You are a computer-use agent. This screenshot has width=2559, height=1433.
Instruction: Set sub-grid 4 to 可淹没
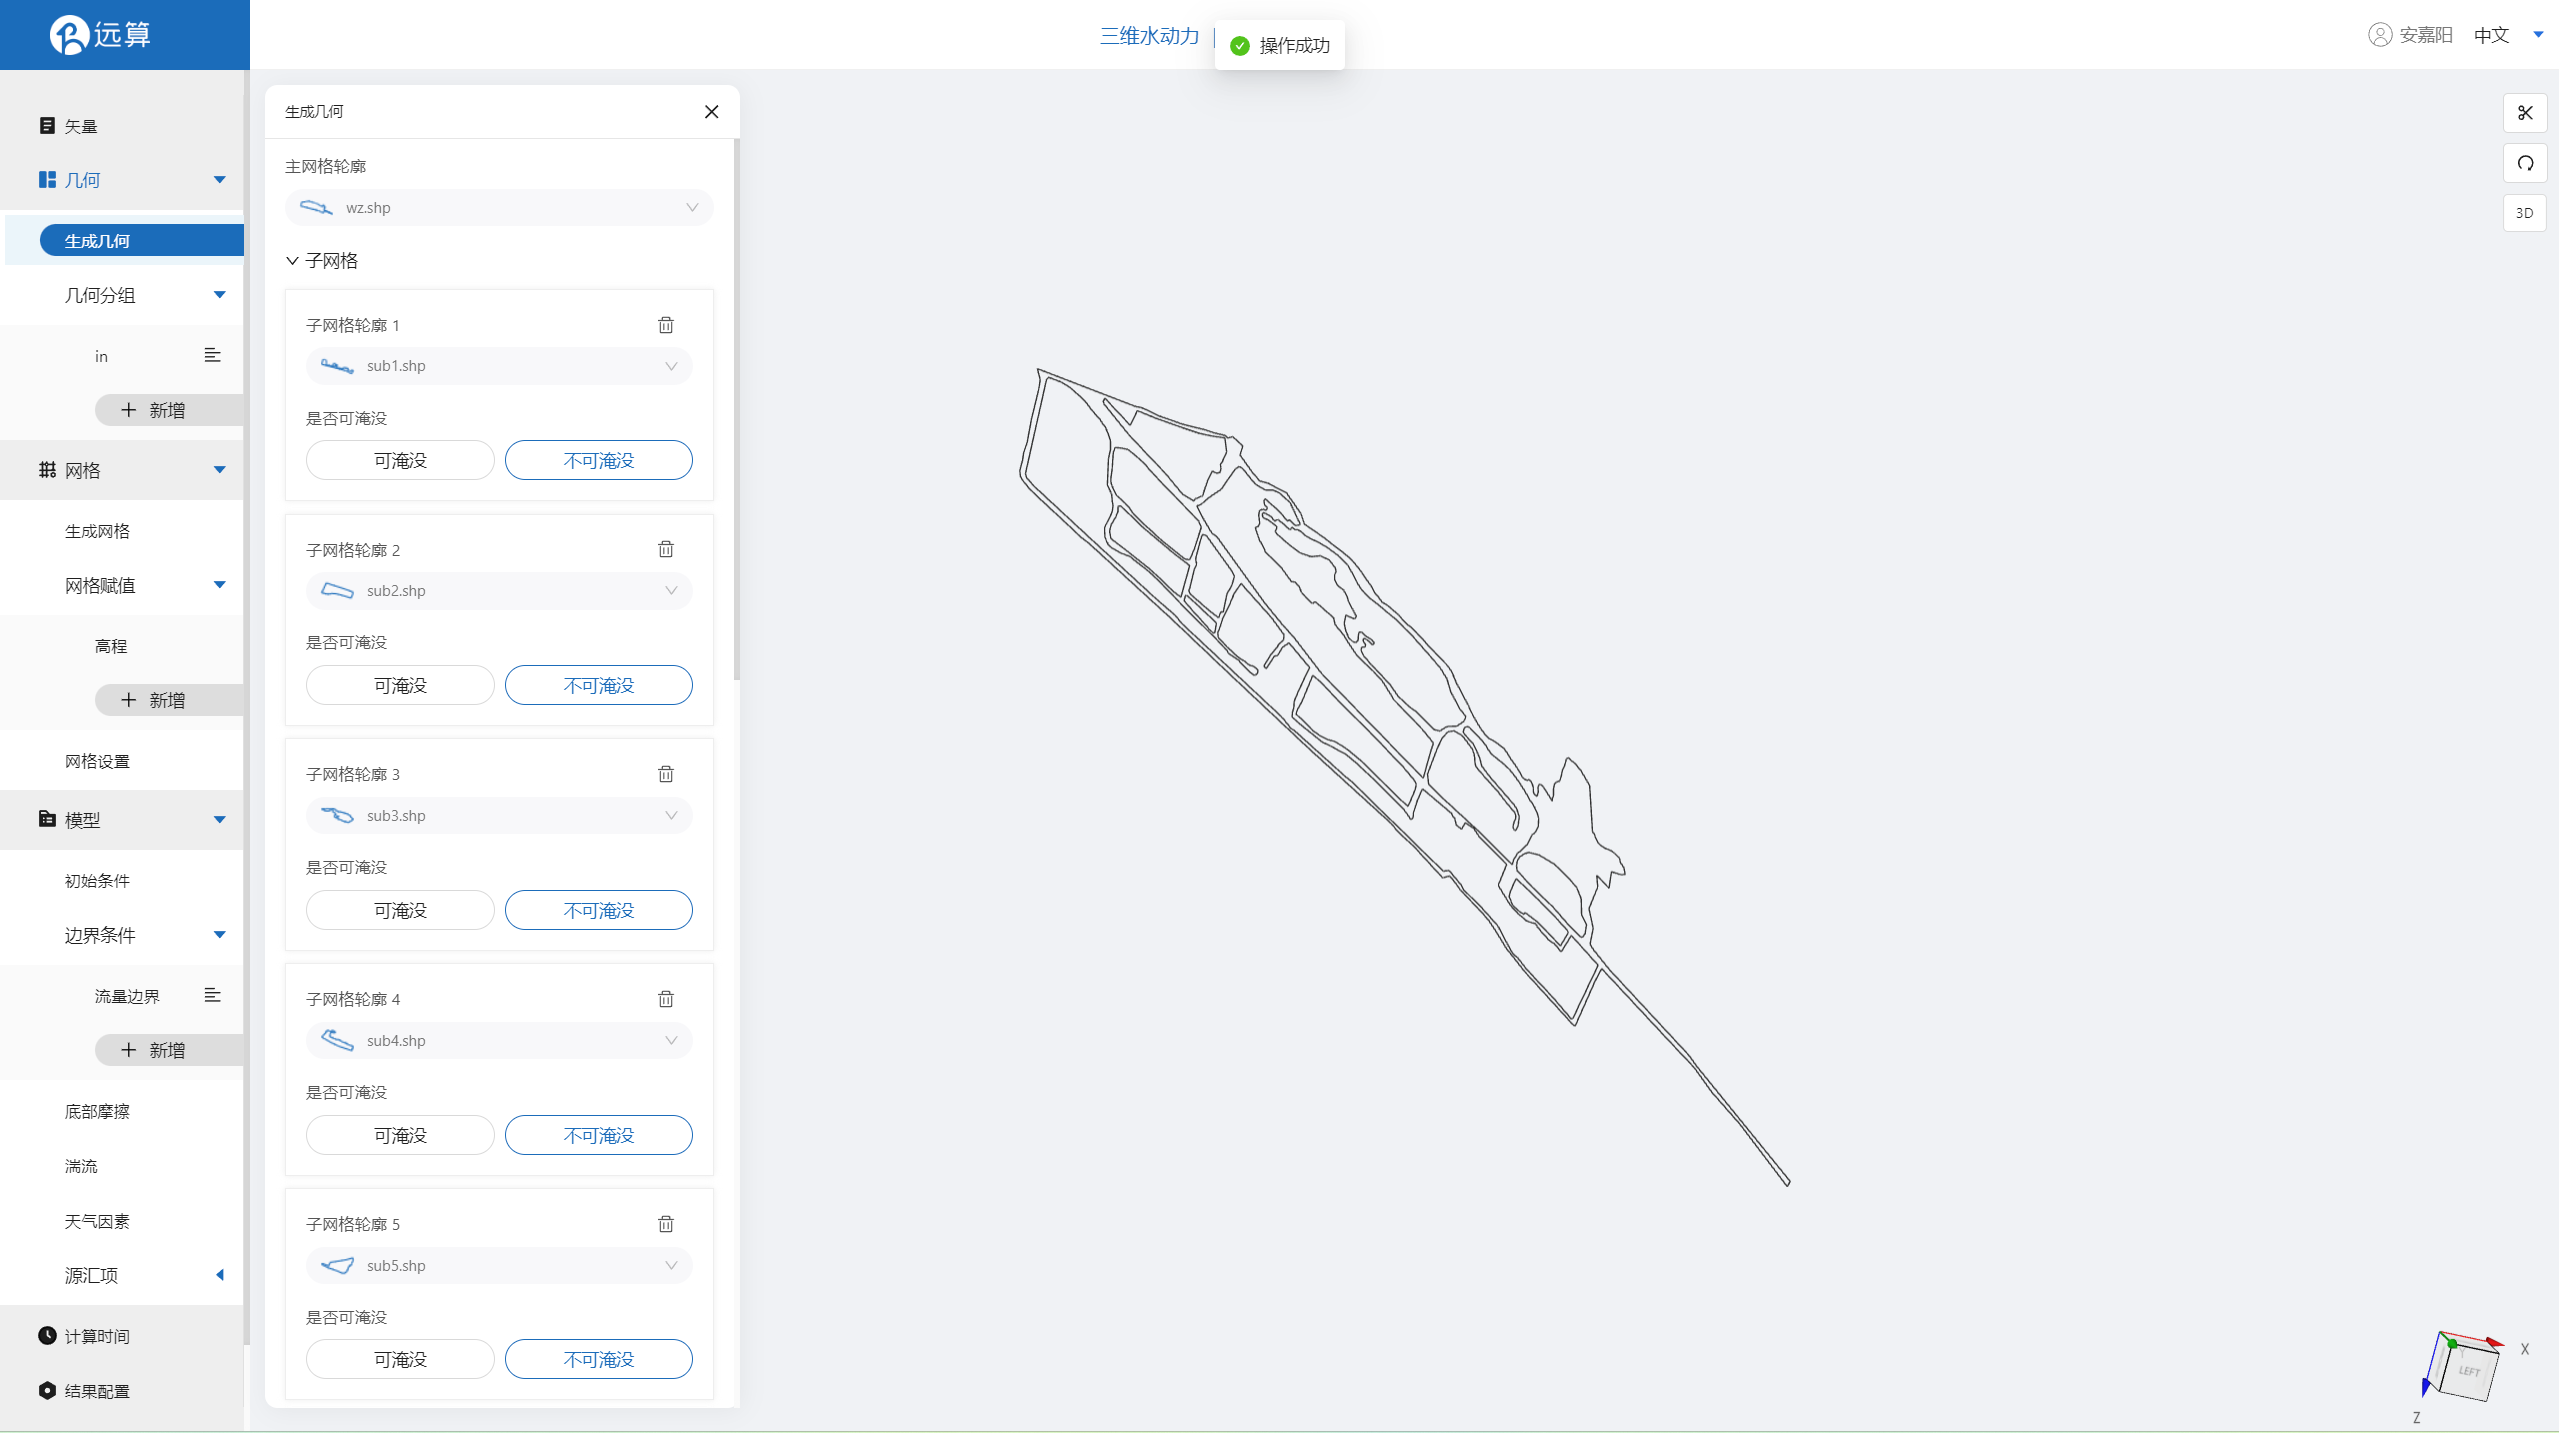[x=400, y=1135]
